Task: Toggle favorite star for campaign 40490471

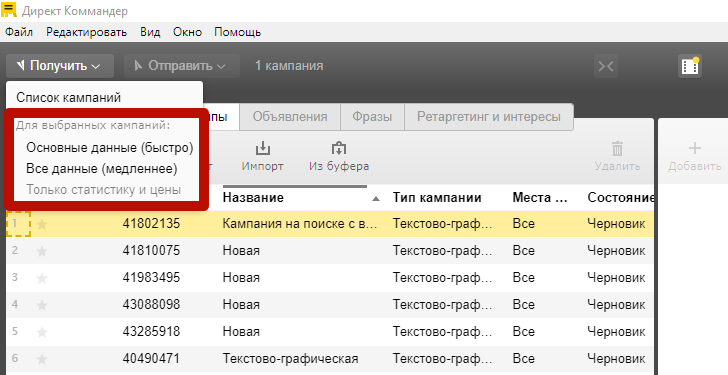Action: click(x=42, y=359)
